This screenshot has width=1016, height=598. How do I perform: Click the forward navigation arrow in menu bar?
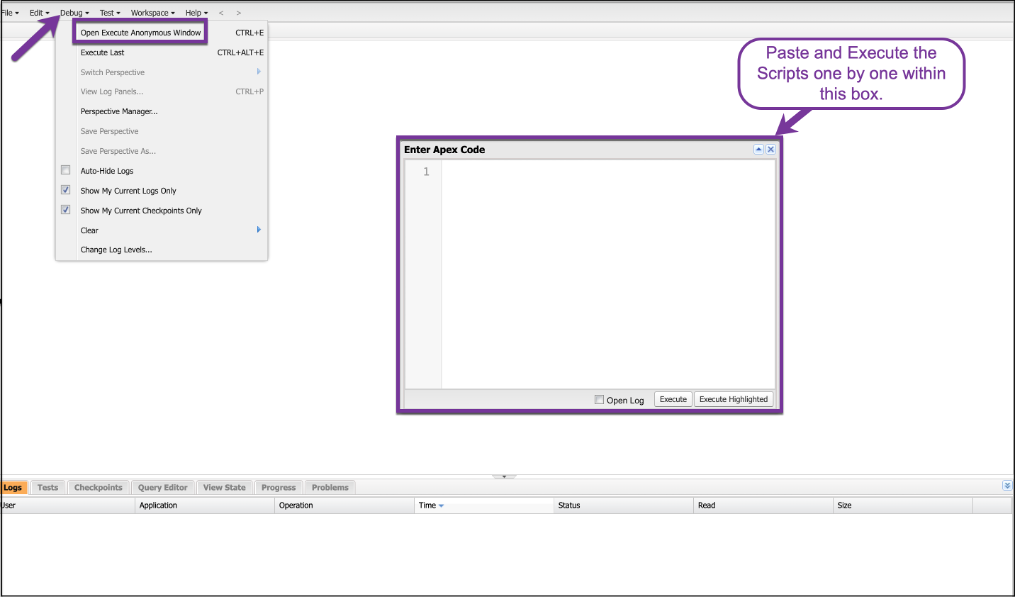coord(238,13)
